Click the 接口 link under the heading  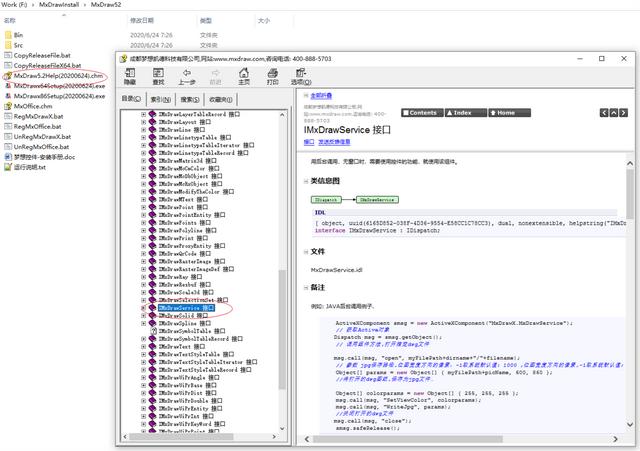tap(309, 142)
